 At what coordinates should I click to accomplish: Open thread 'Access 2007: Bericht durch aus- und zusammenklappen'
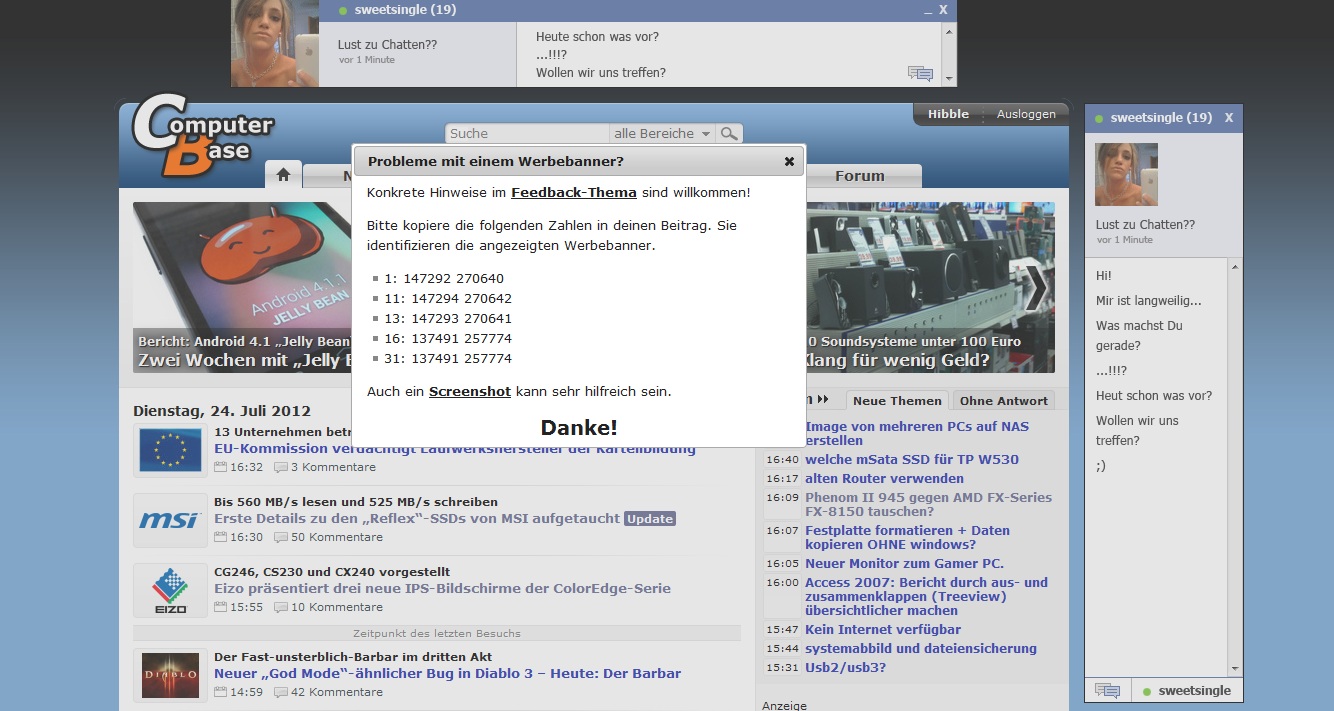[x=926, y=596]
